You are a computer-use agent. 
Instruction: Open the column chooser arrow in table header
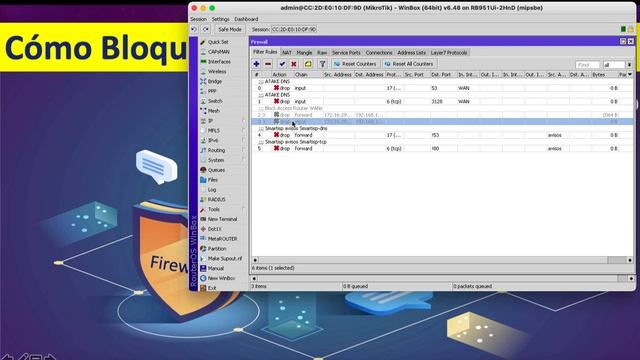(x=630, y=75)
